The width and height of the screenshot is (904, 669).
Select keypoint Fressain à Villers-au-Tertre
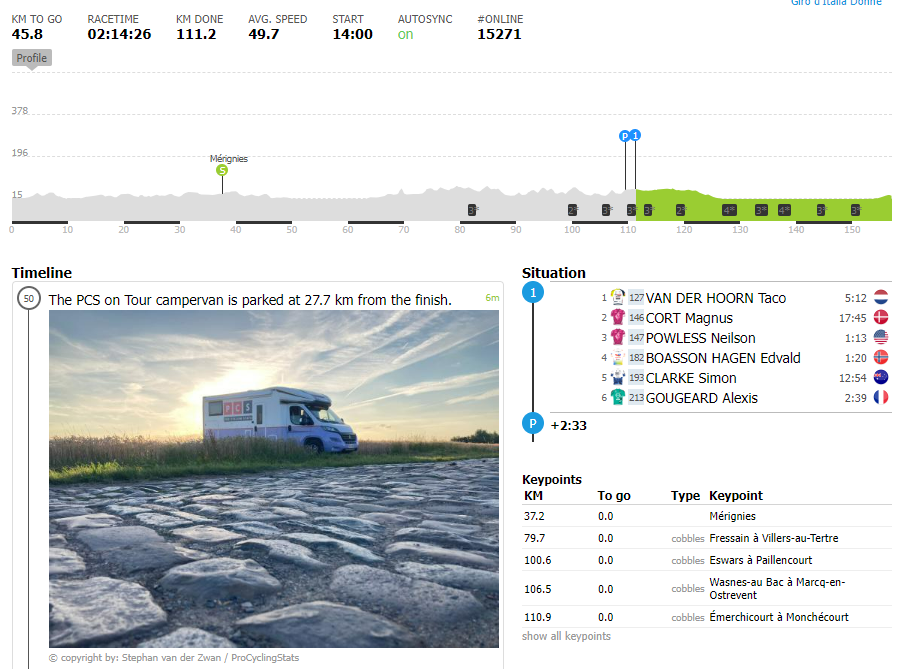click(x=707, y=538)
